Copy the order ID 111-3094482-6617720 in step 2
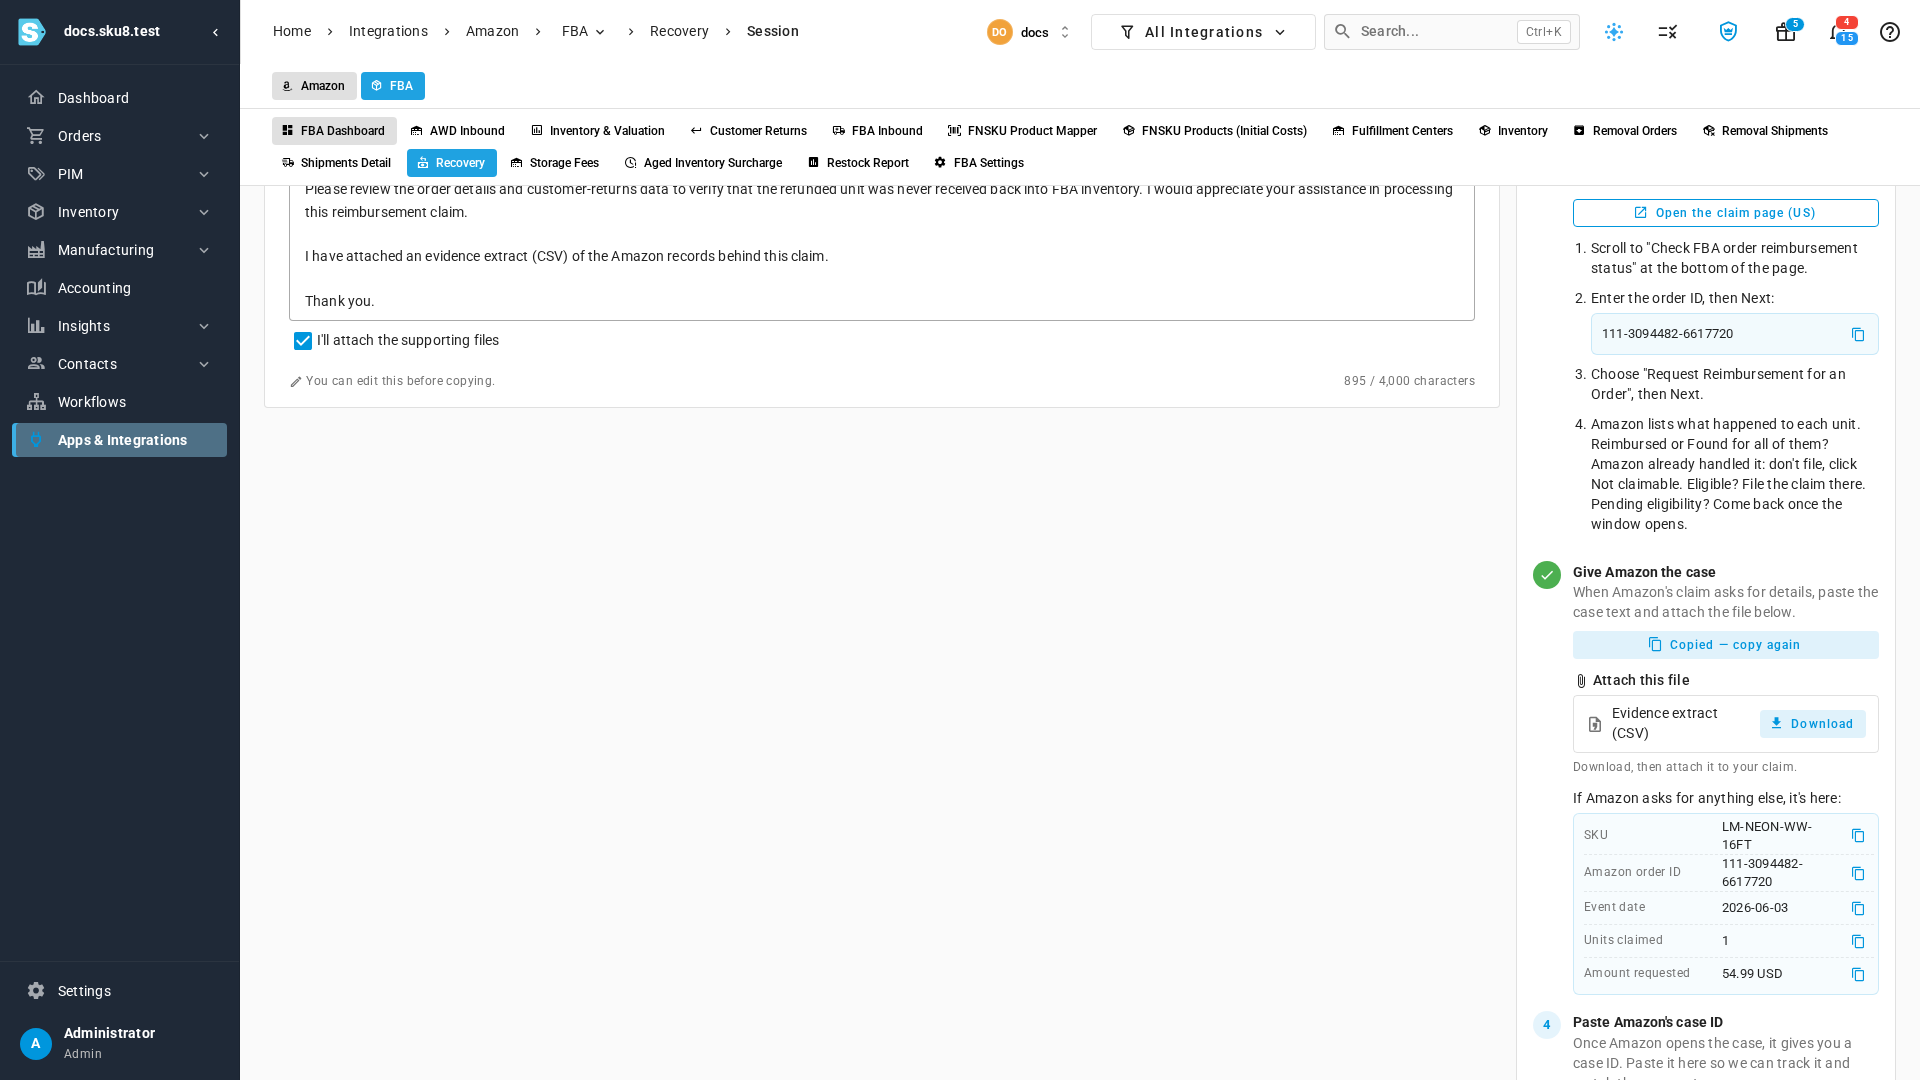 [x=1858, y=335]
